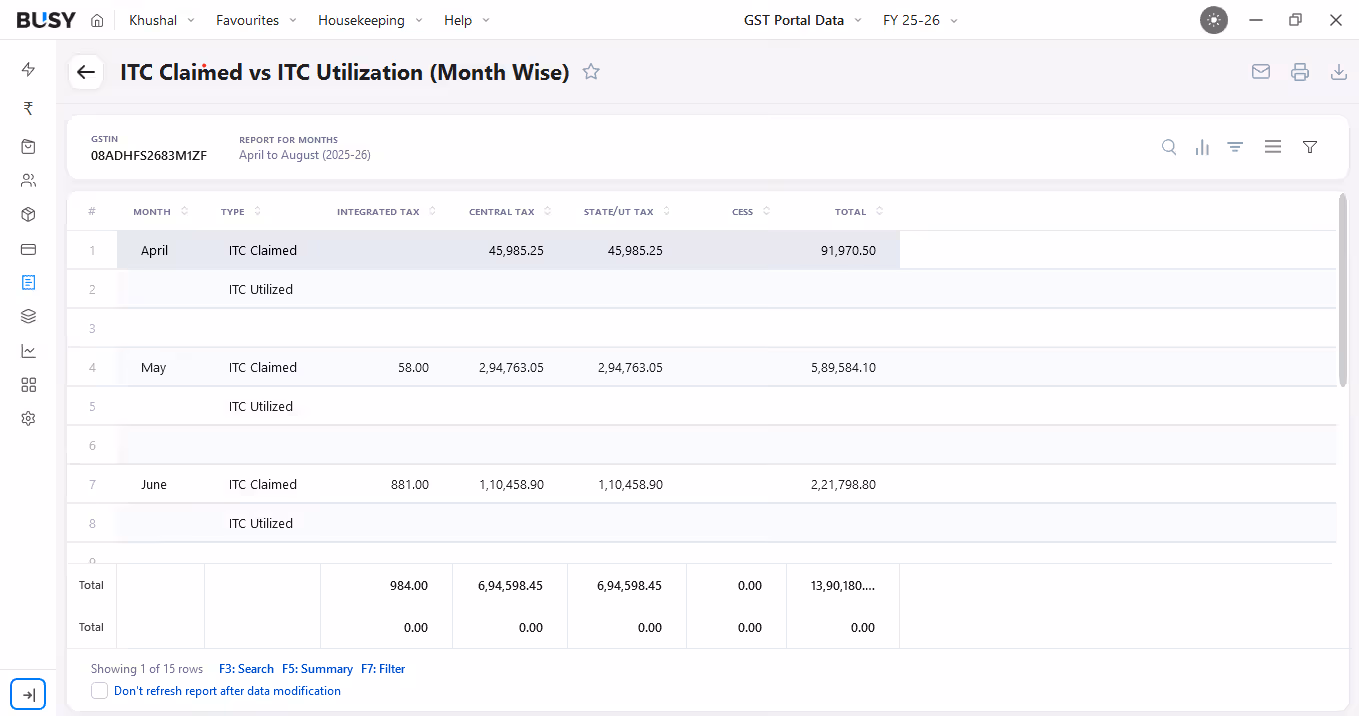
Task: Click the vertical scrollbar thumb
Action: [x=1343, y=290]
